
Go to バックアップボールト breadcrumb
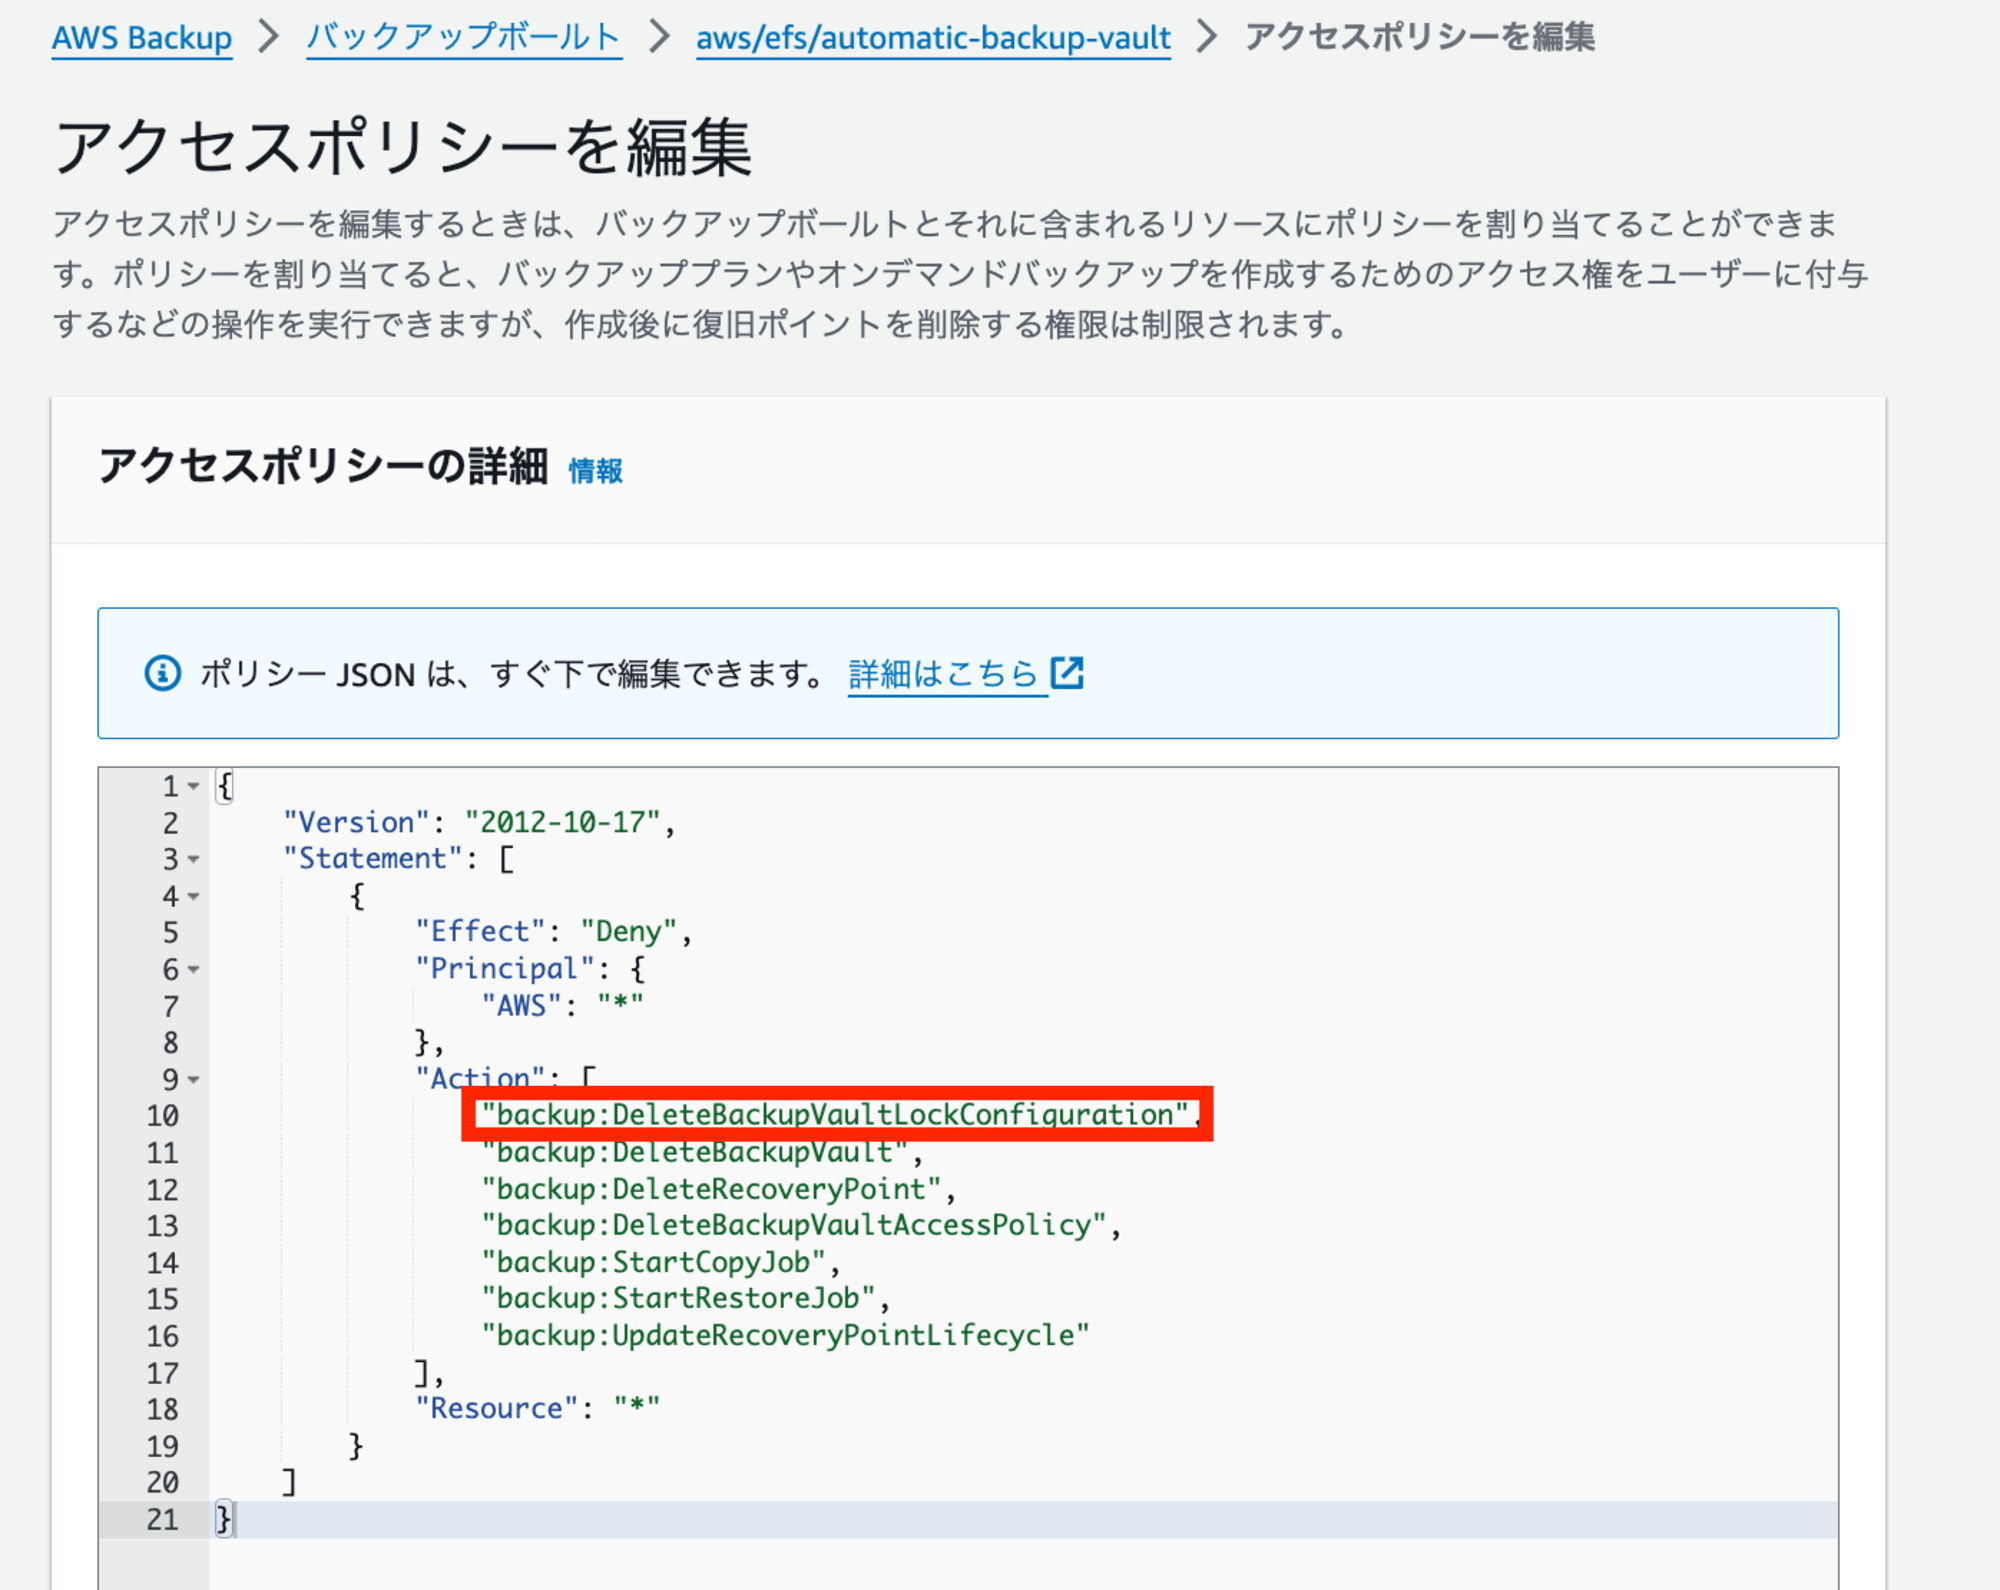click(464, 37)
